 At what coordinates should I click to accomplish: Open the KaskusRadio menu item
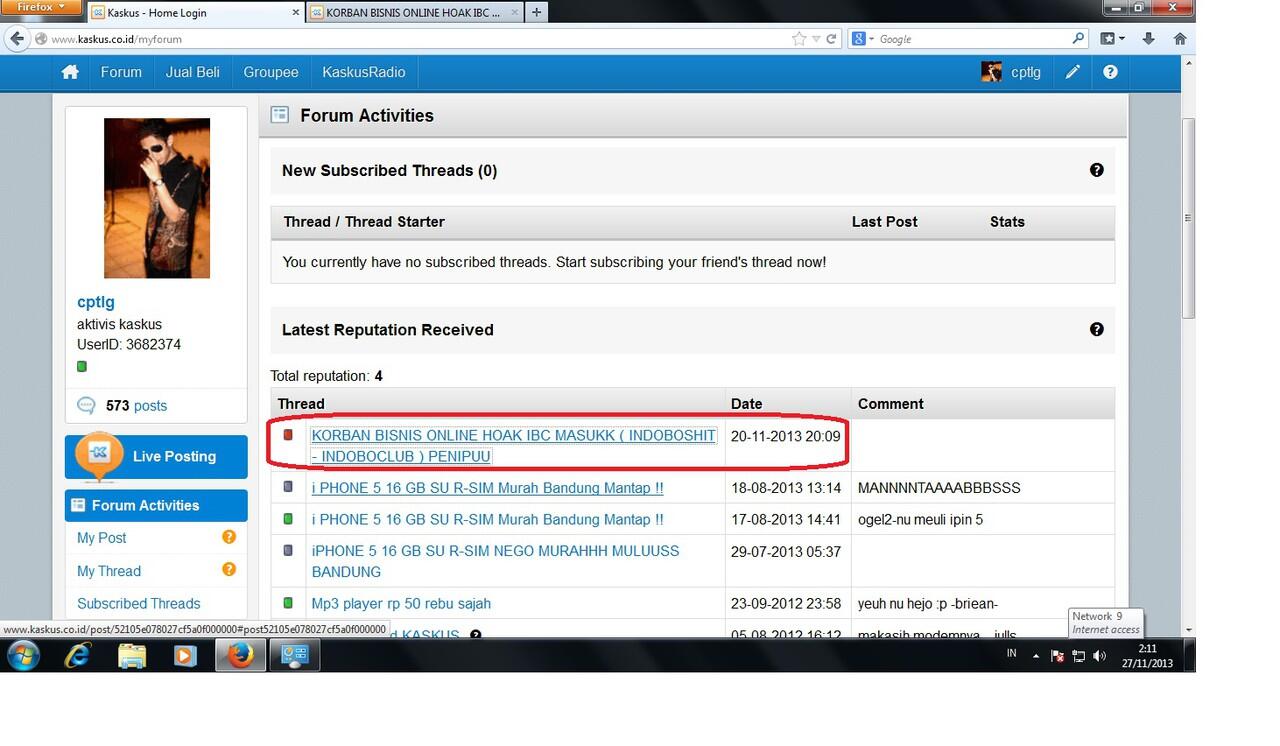coord(364,72)
